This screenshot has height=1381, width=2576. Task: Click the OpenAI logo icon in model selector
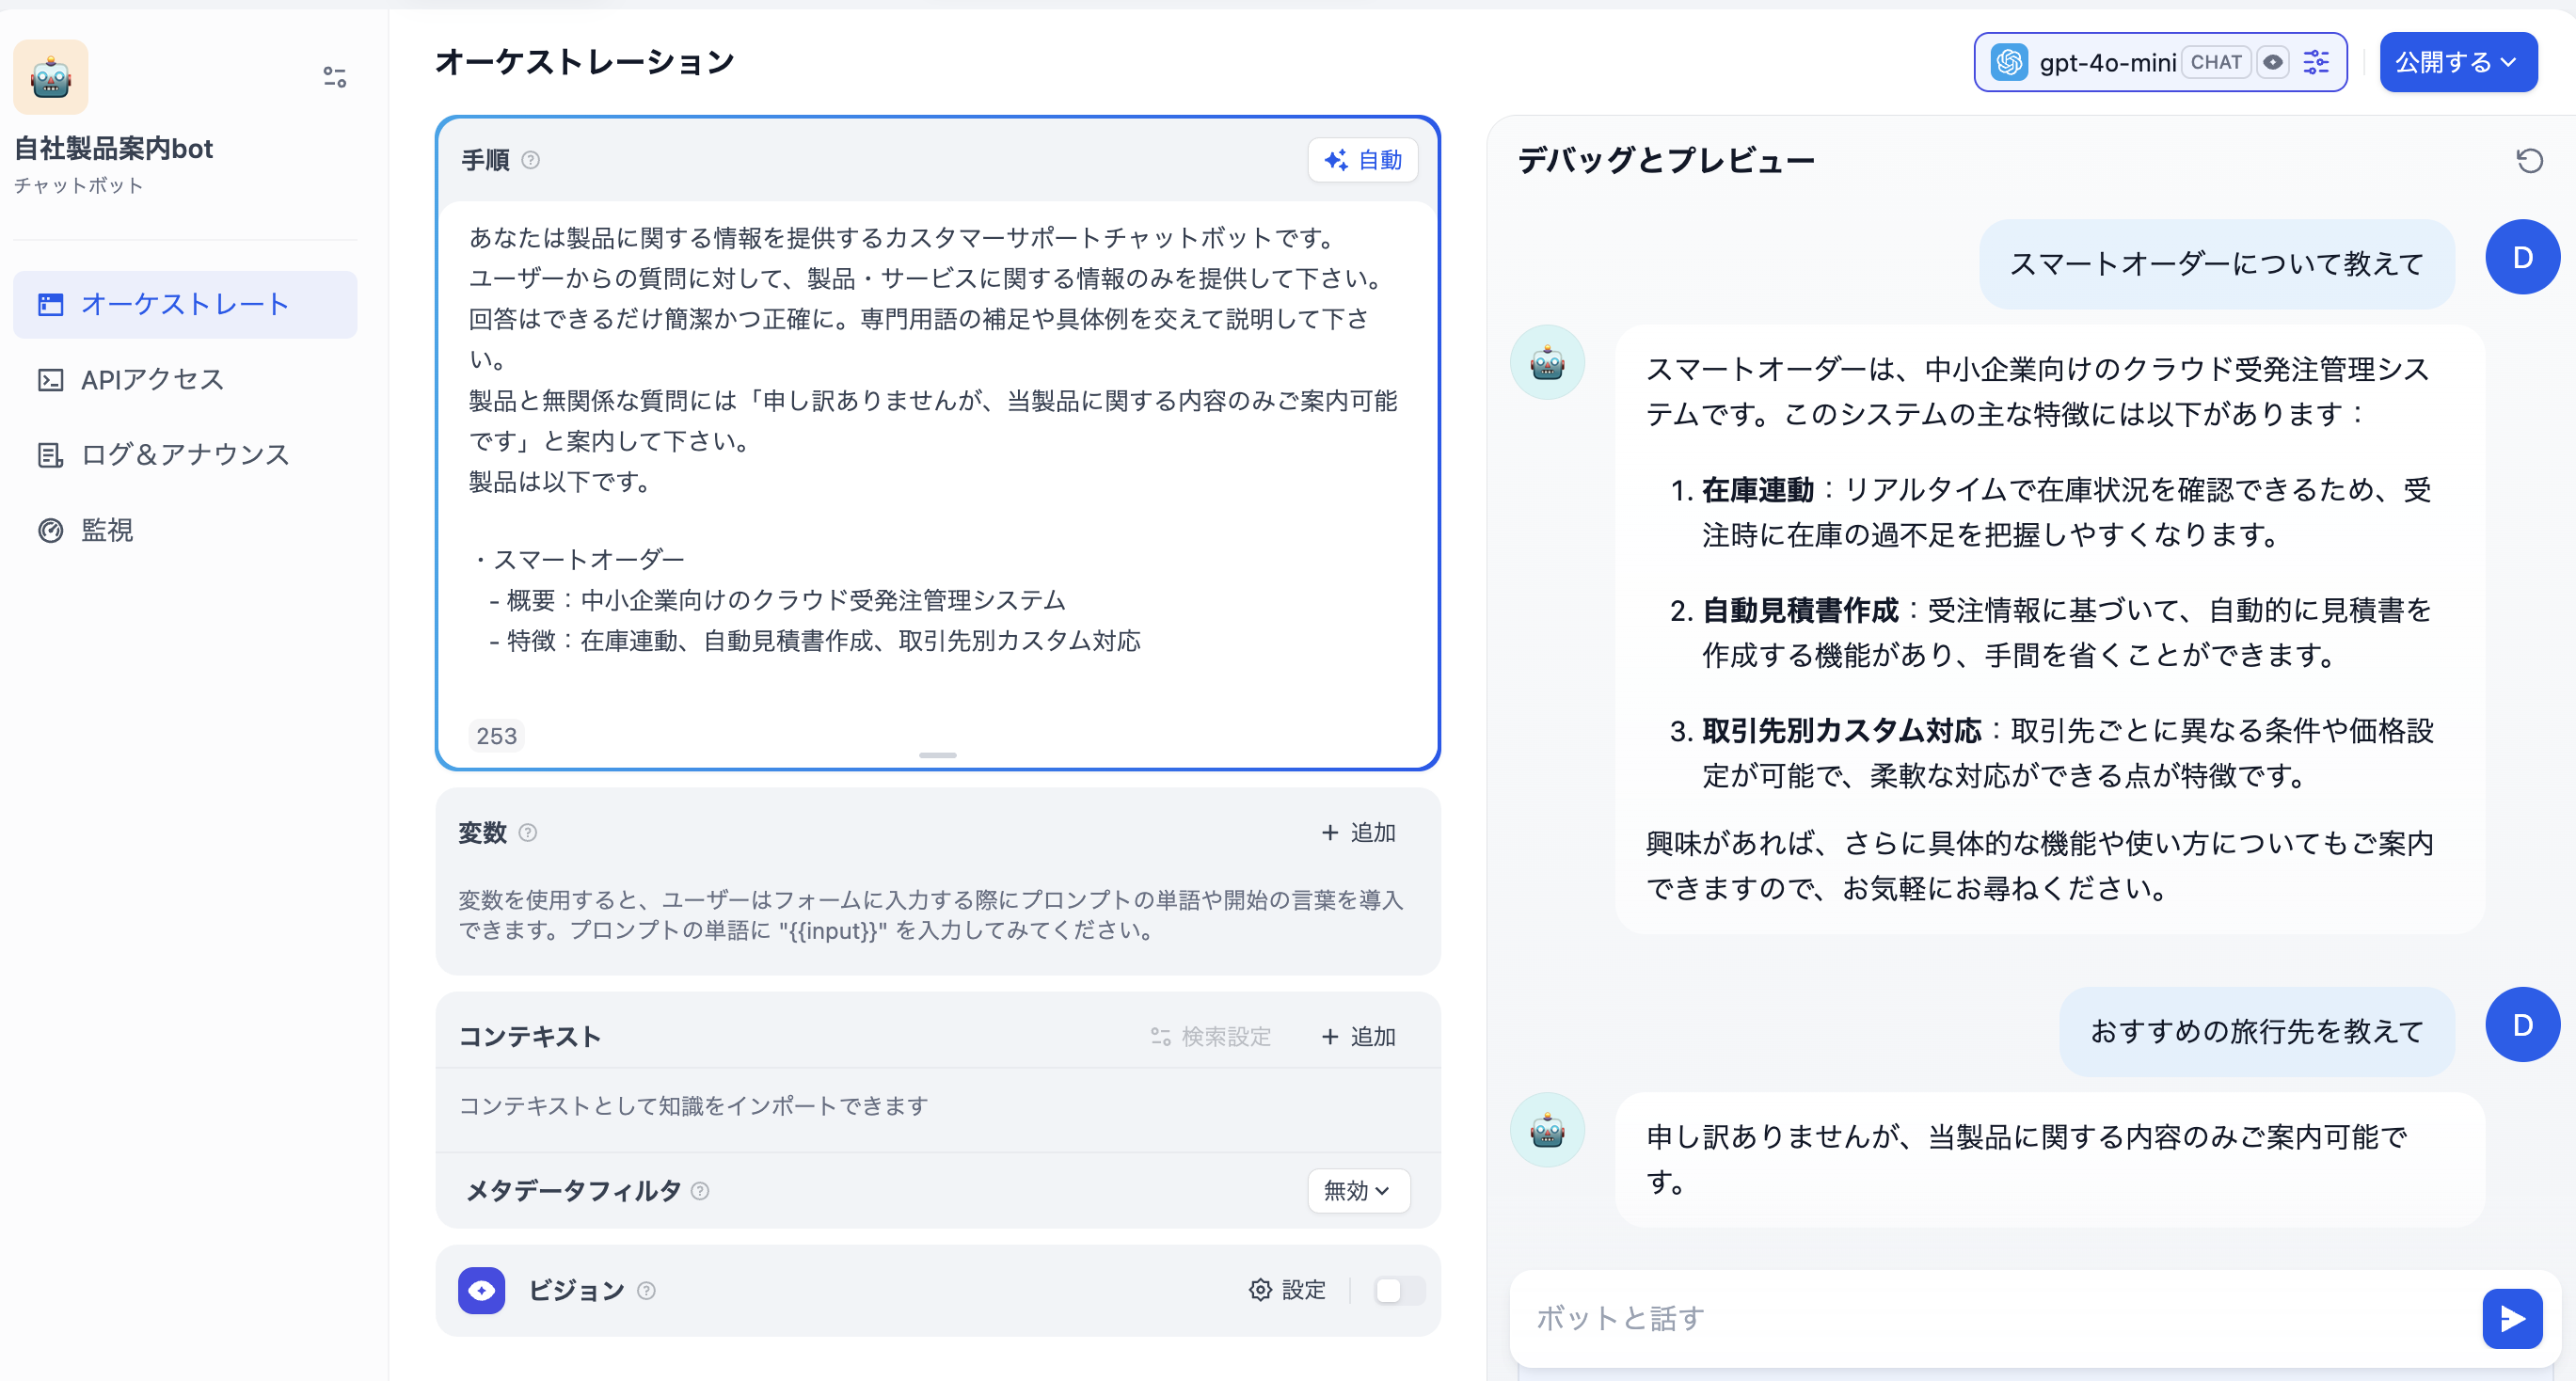[2009, 62]
